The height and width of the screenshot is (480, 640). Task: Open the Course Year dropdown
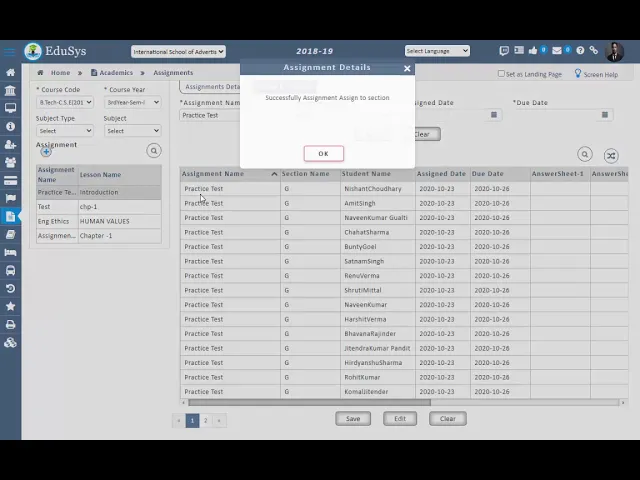133,102
